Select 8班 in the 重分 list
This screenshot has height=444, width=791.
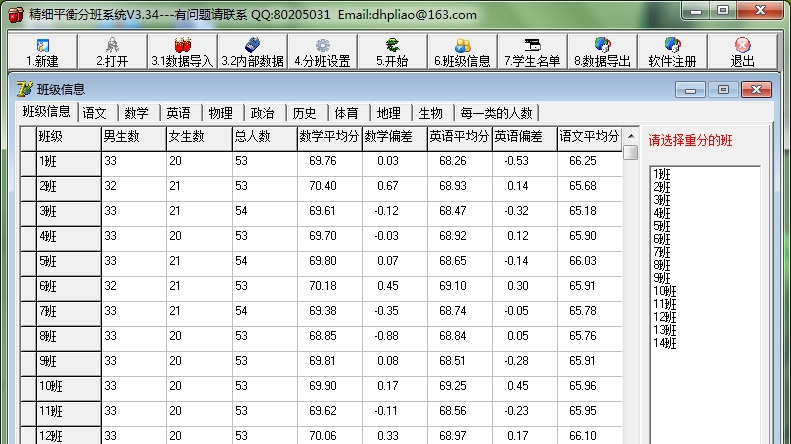click(662, 265)
